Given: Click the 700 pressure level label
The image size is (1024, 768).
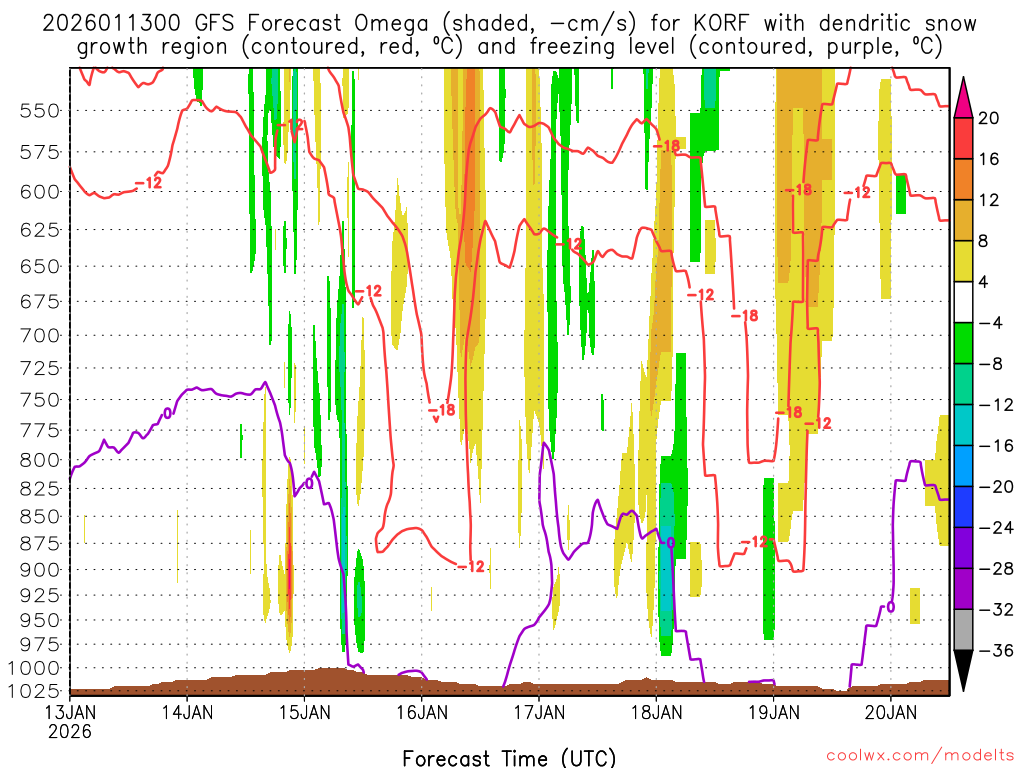Looking at the screenshot, I should coord(39,336).
